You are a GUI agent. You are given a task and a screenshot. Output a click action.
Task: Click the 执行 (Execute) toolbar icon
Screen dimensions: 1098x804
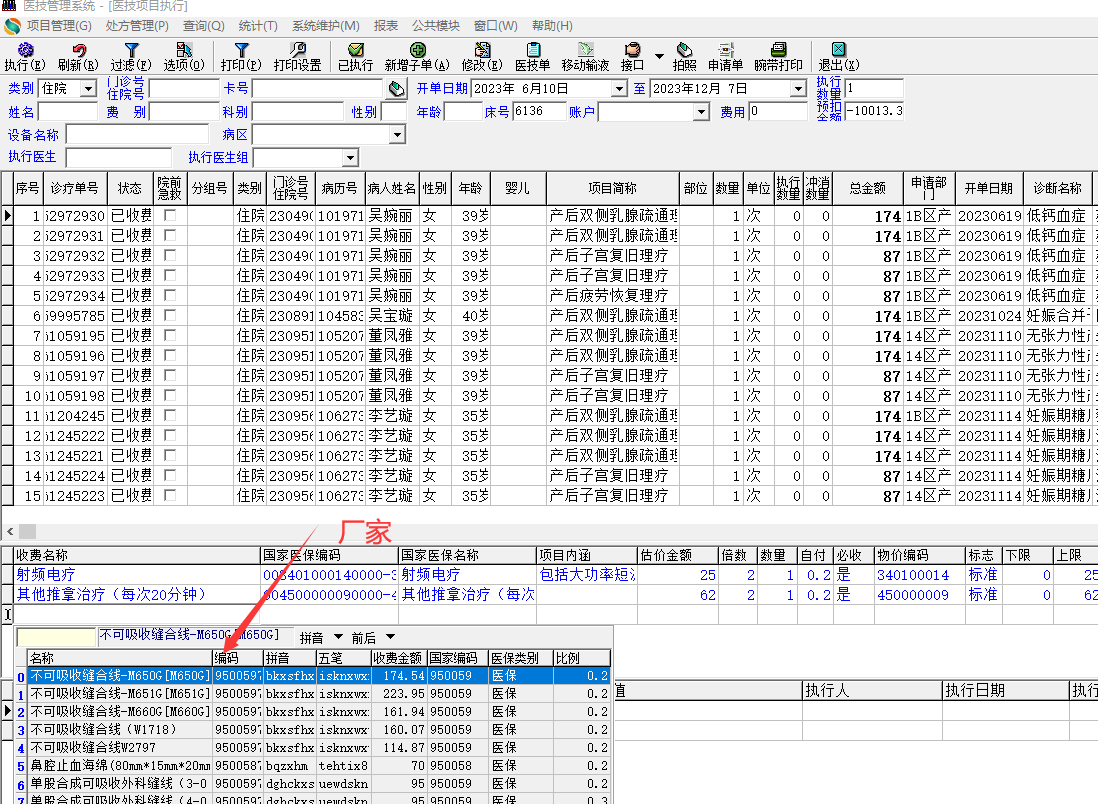click(x=25, y=56)
